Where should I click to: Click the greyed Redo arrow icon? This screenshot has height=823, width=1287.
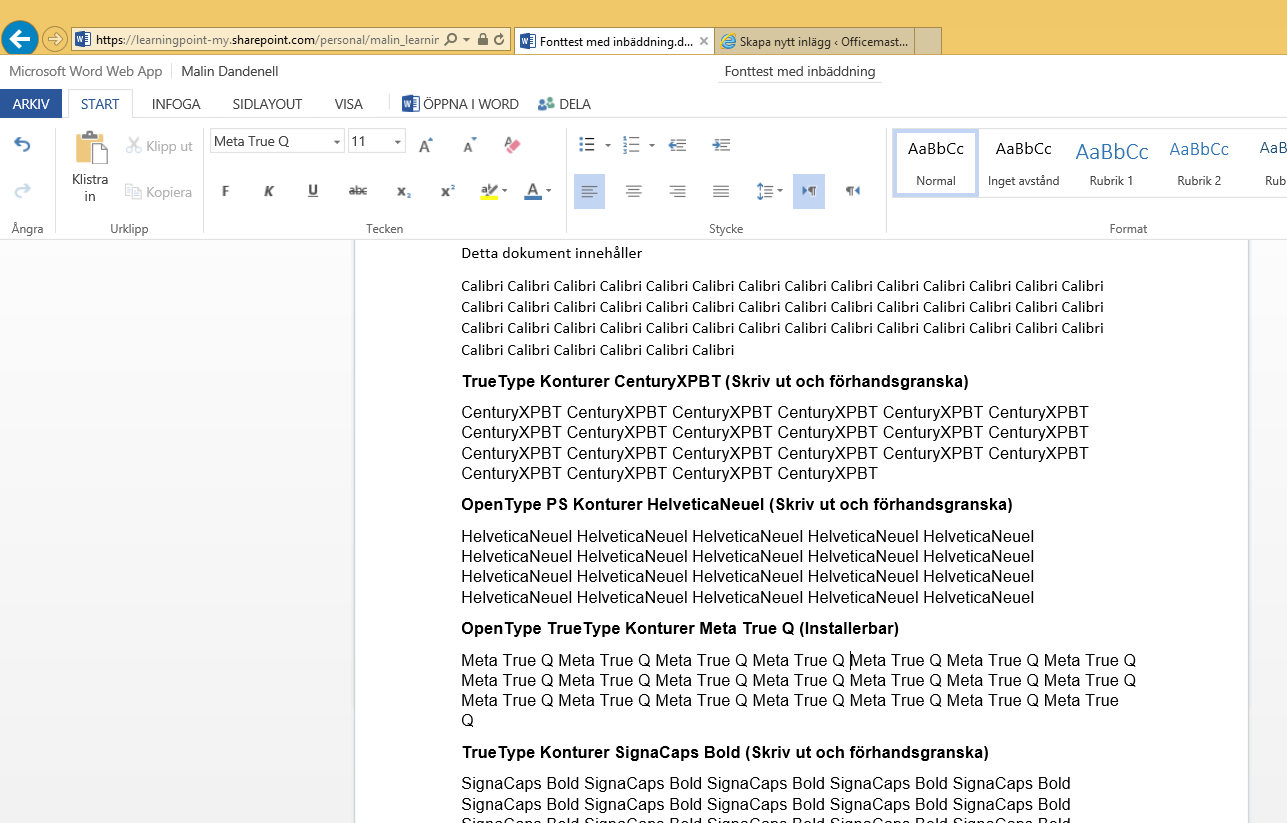click(22, 190)
